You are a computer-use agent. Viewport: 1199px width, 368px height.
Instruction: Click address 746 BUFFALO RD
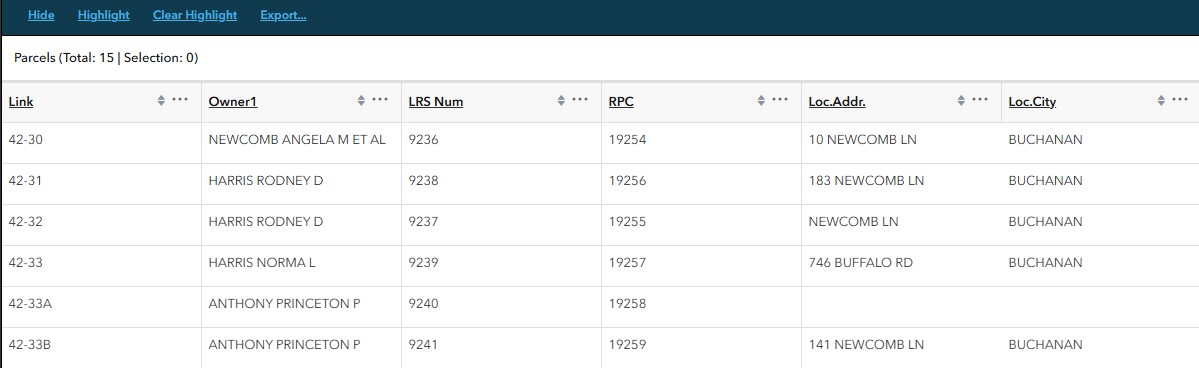(861, 263)
